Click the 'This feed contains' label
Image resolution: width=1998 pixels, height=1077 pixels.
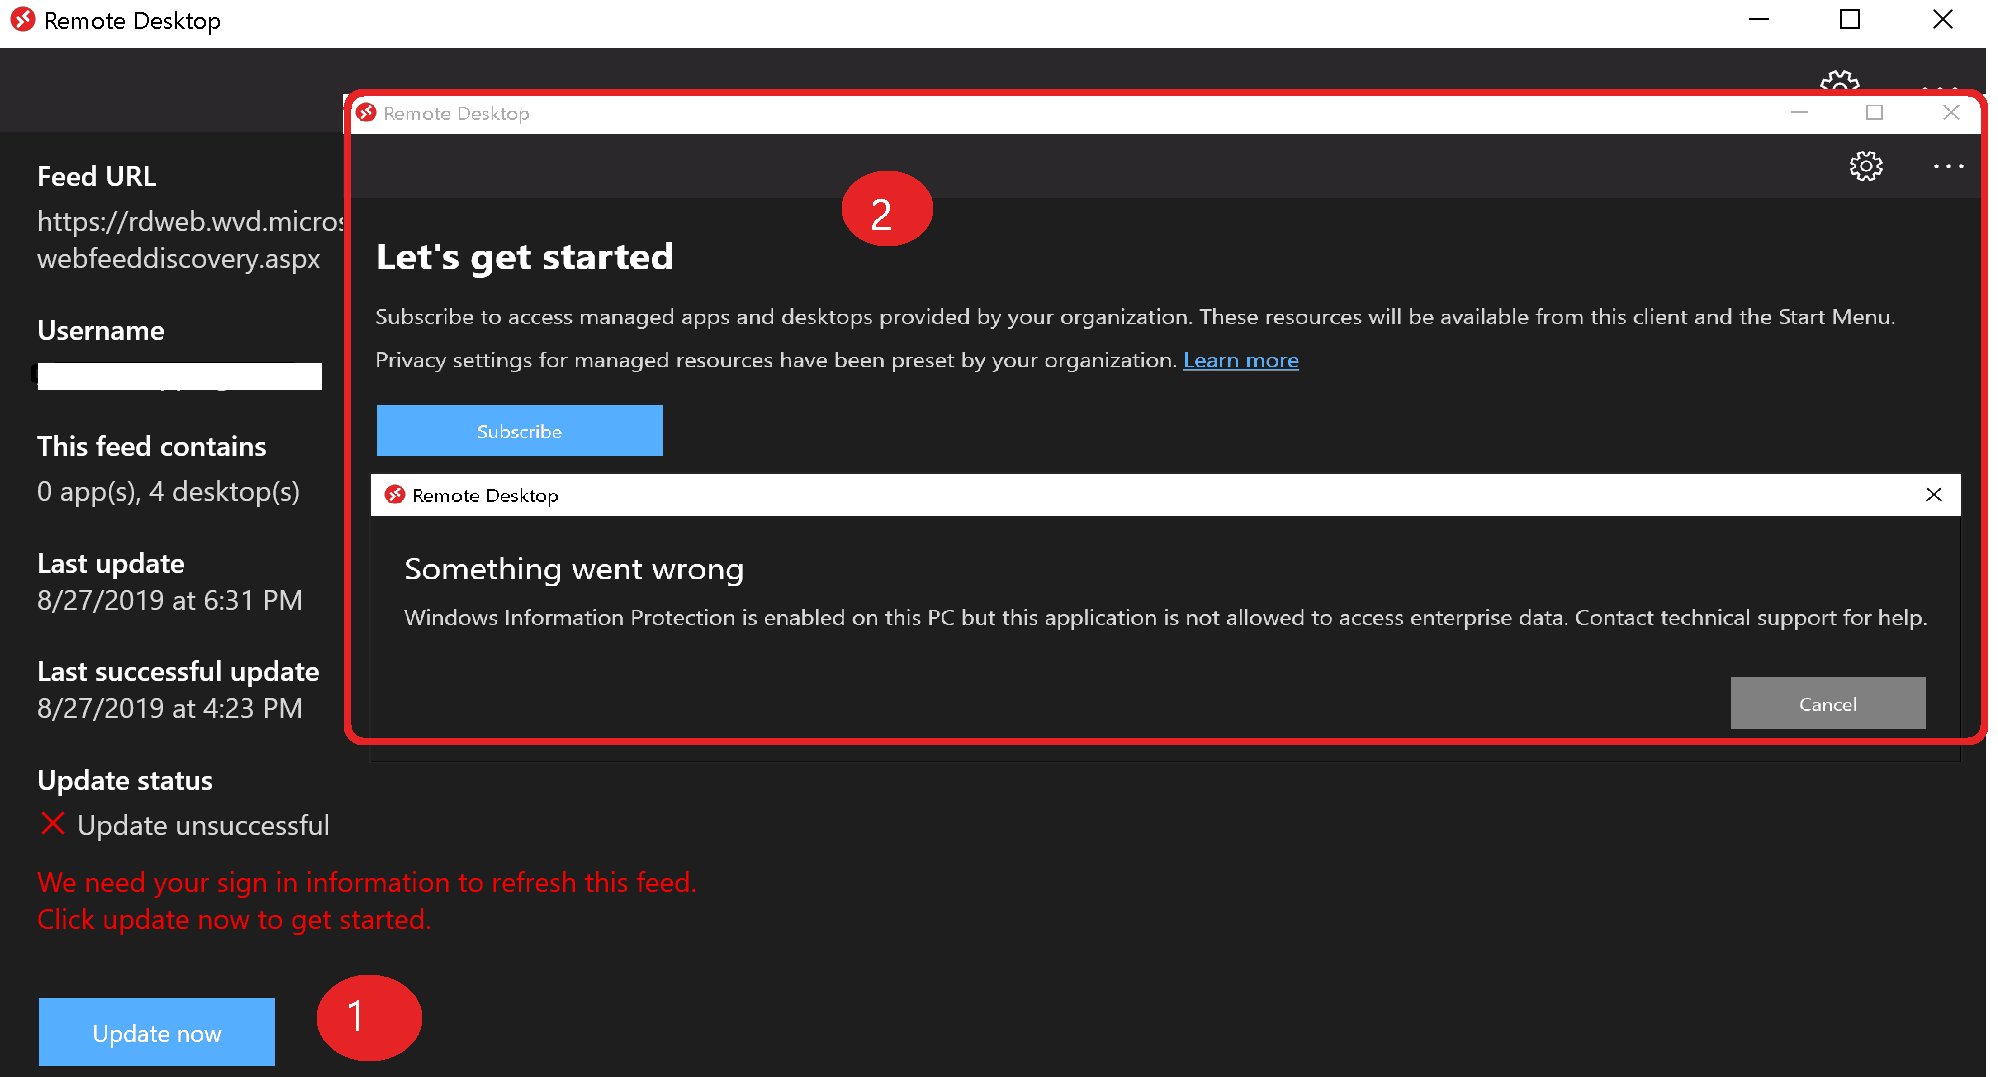152,446
